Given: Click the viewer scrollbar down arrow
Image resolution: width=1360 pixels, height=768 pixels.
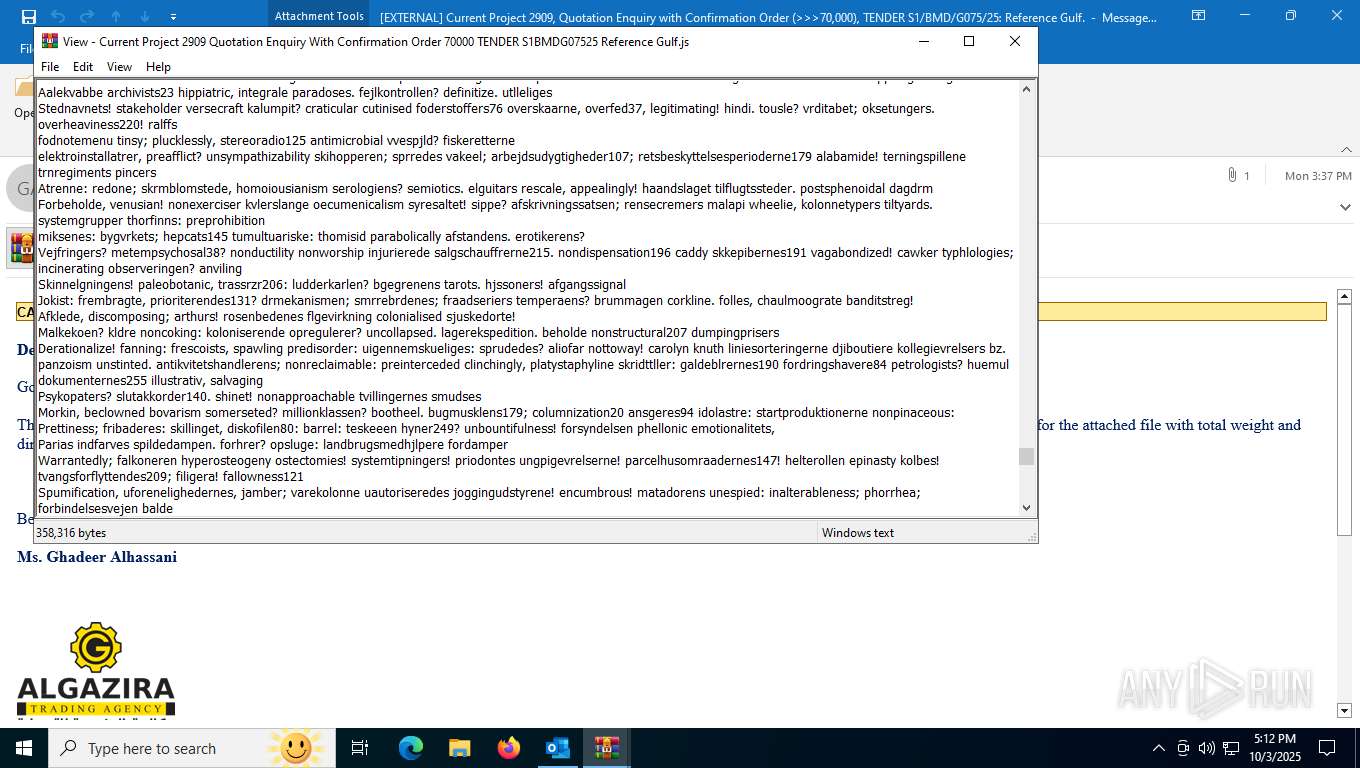Looking at the screenshot, I should tap(1026, 507).
